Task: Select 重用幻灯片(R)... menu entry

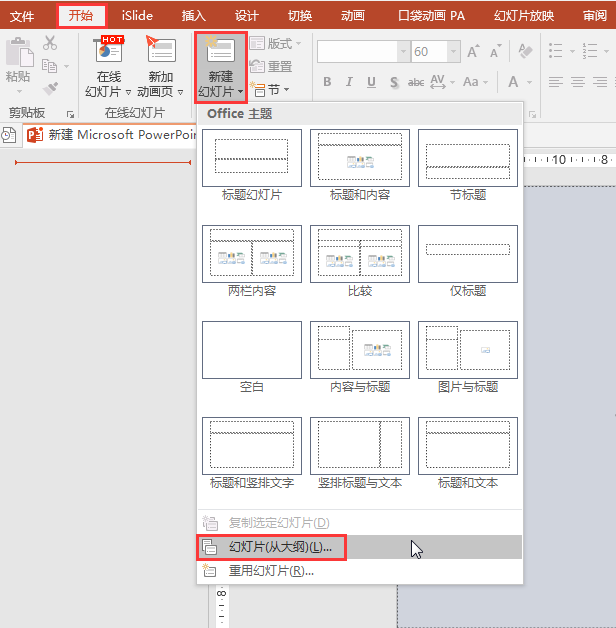Action: pos(360,571)
